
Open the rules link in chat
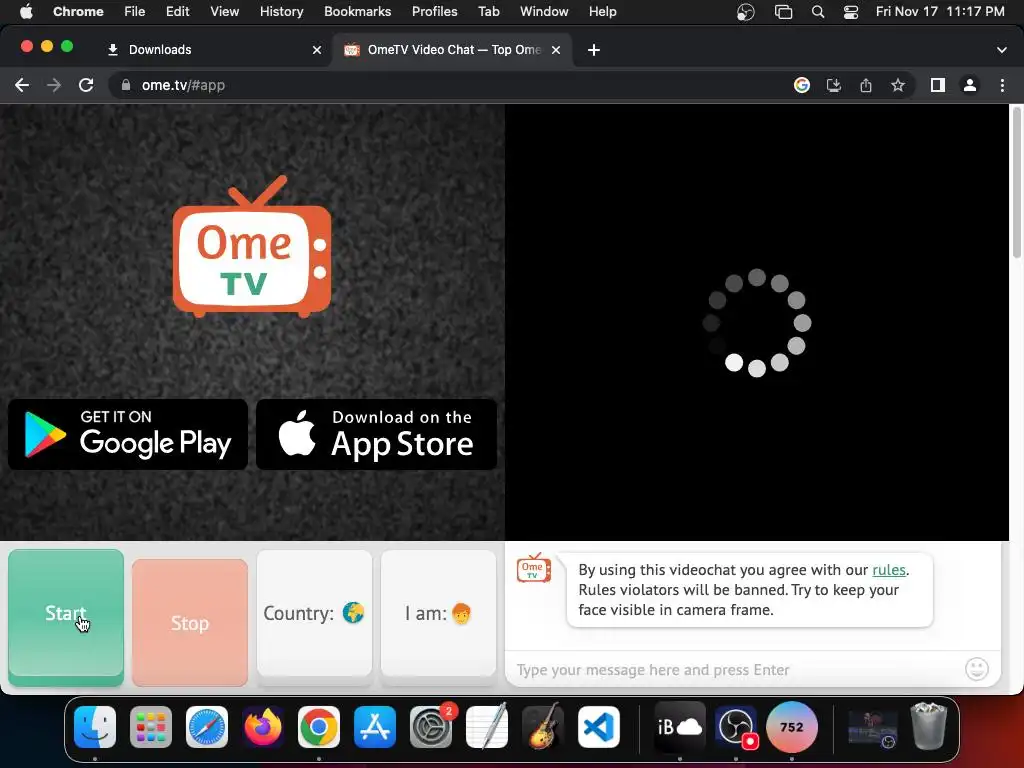tap(889, 570)
